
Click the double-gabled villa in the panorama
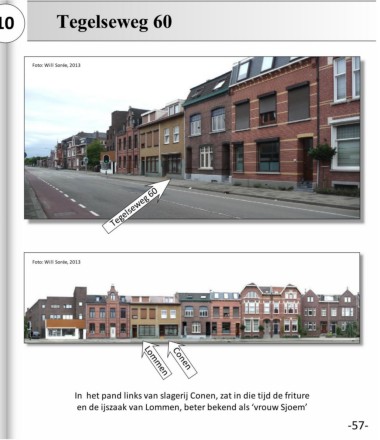click(x=271, y=310)
